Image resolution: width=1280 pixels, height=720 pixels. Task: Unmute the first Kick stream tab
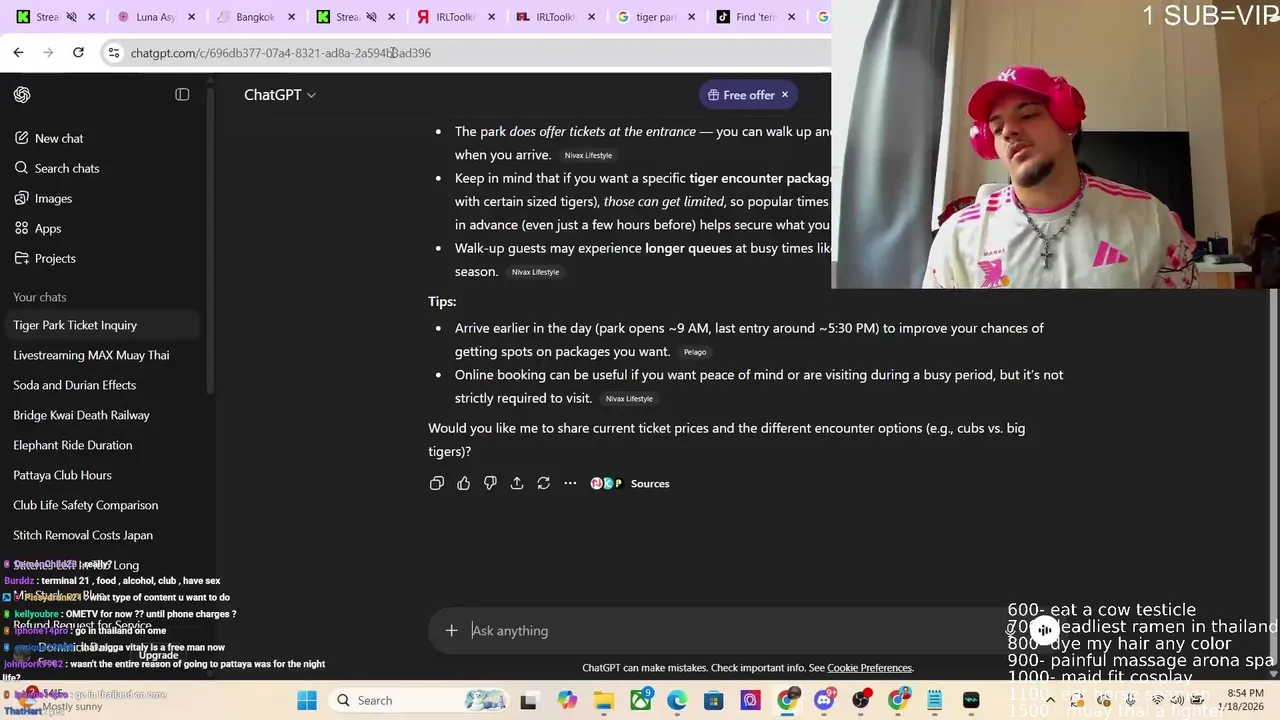[72, 17]
